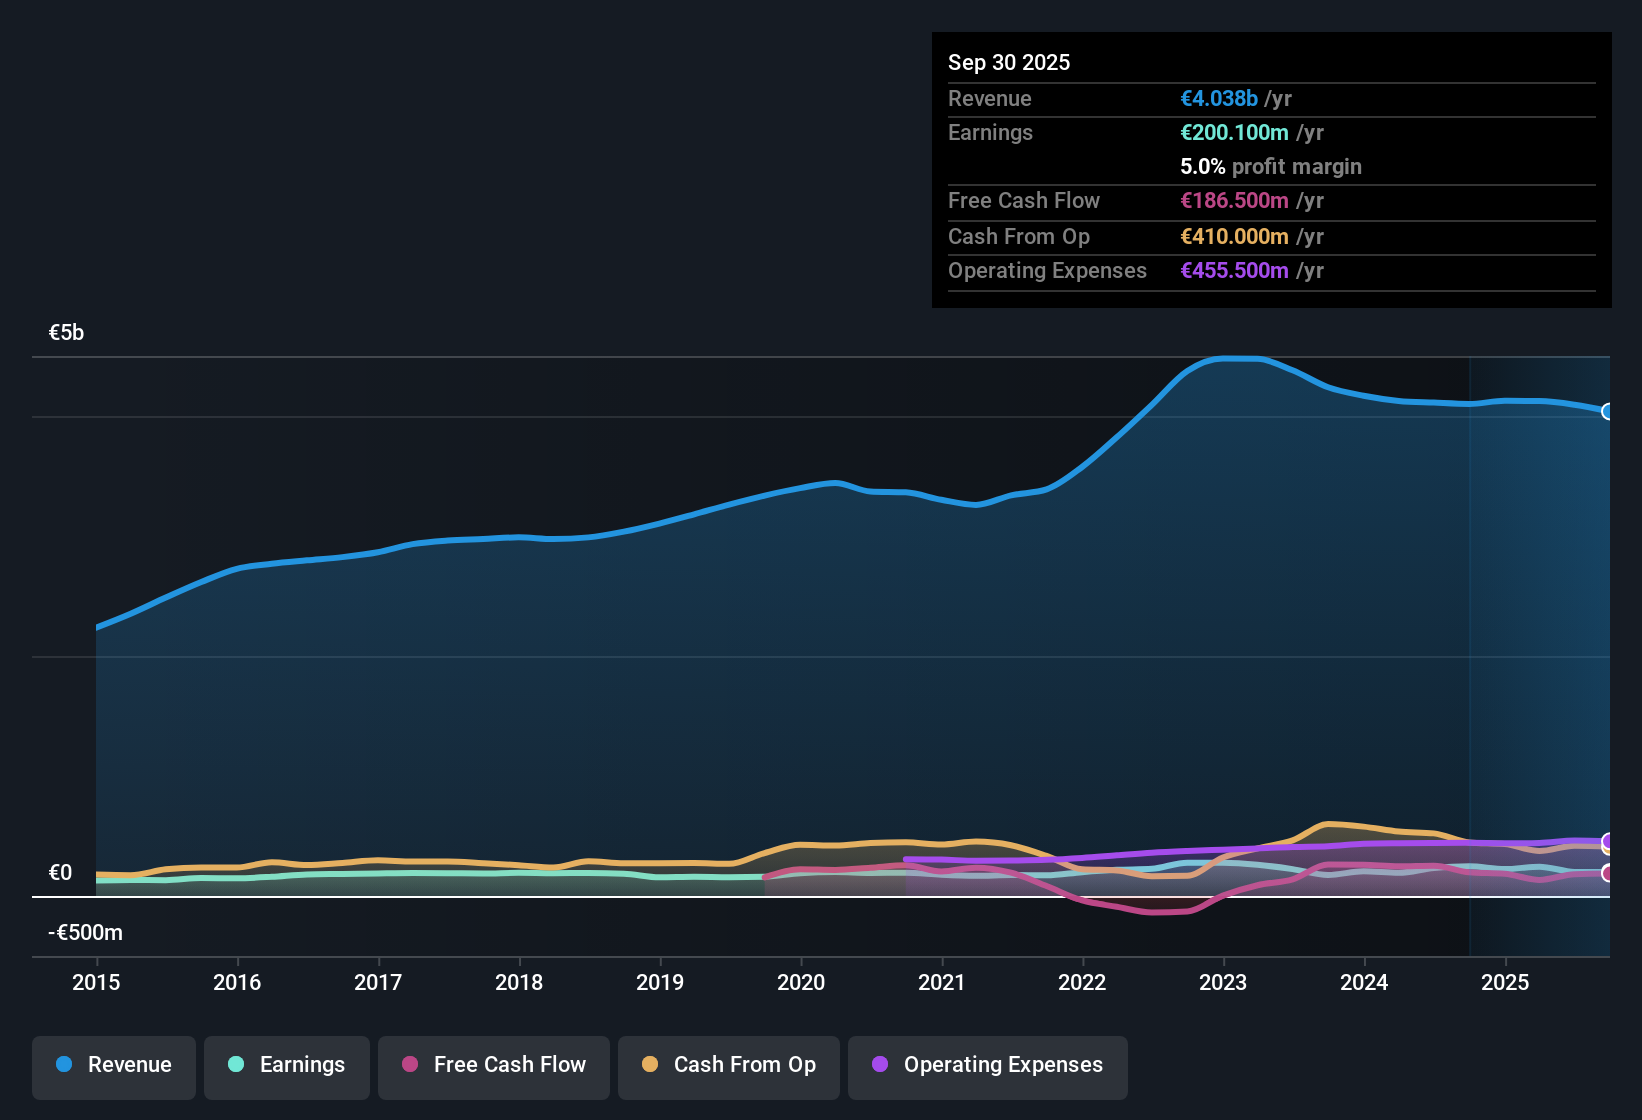Viewport: 1642px width, 1120px height.
Task: Click the €0 gridline label on chart
Action: 61,872
